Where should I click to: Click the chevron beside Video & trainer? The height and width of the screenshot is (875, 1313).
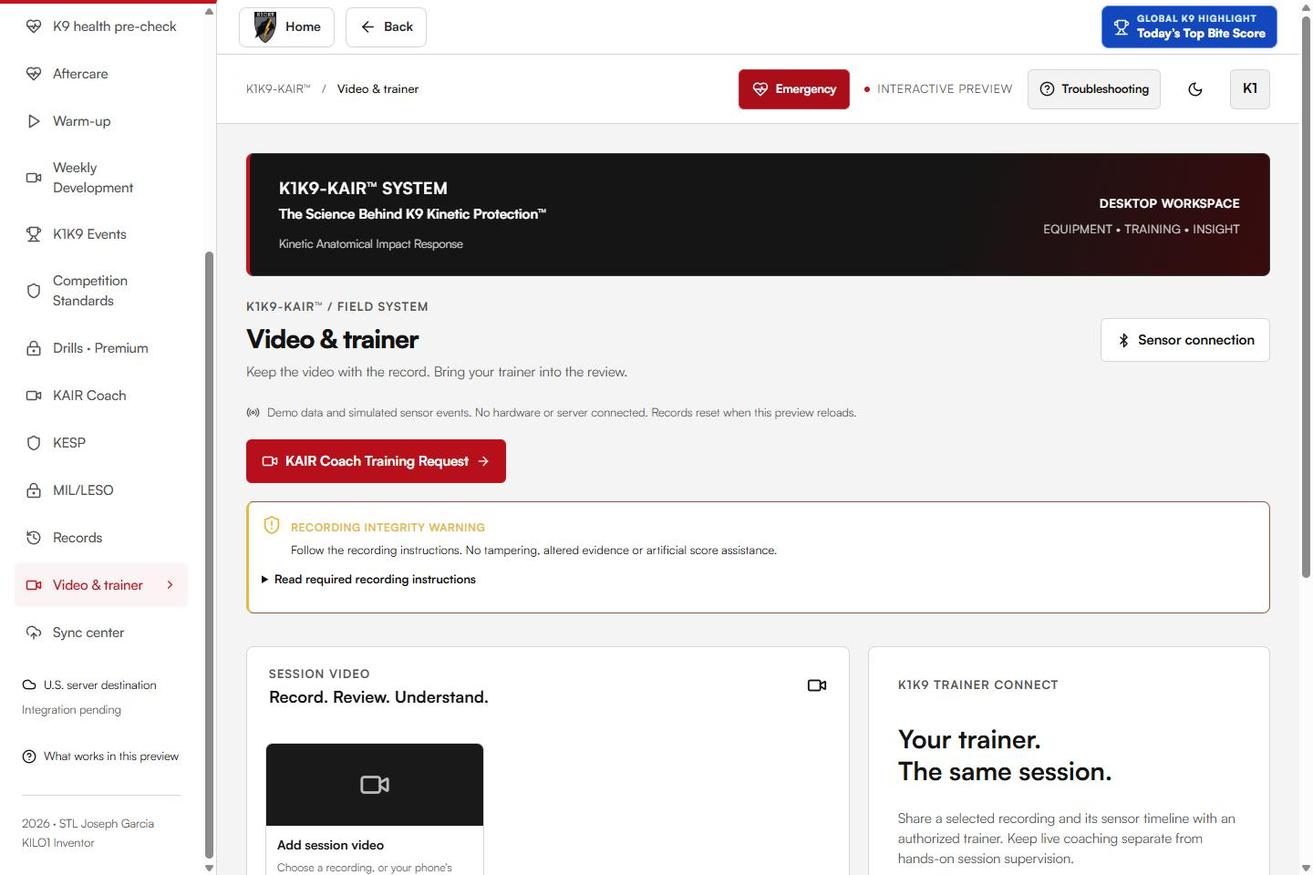tap(170, 585)
